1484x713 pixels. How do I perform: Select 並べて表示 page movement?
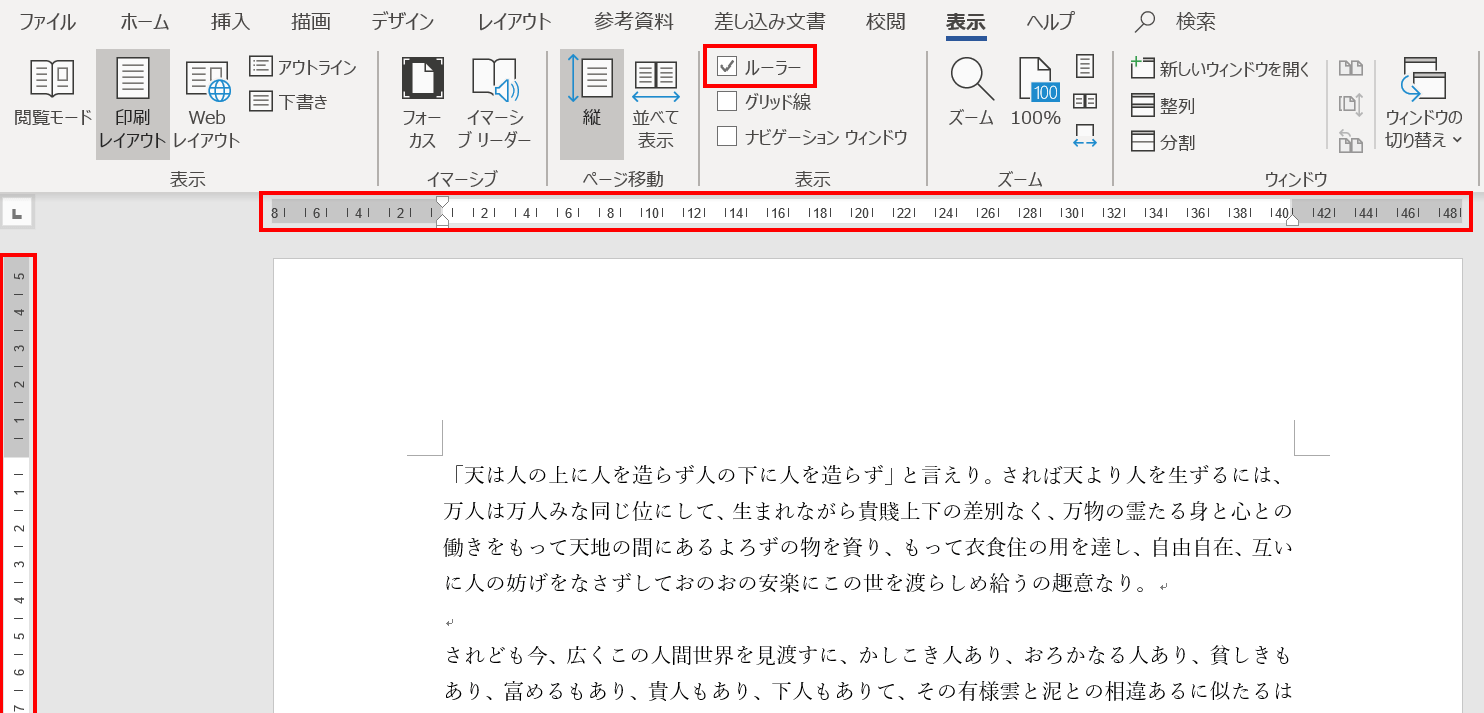click(x=656, y=104)
